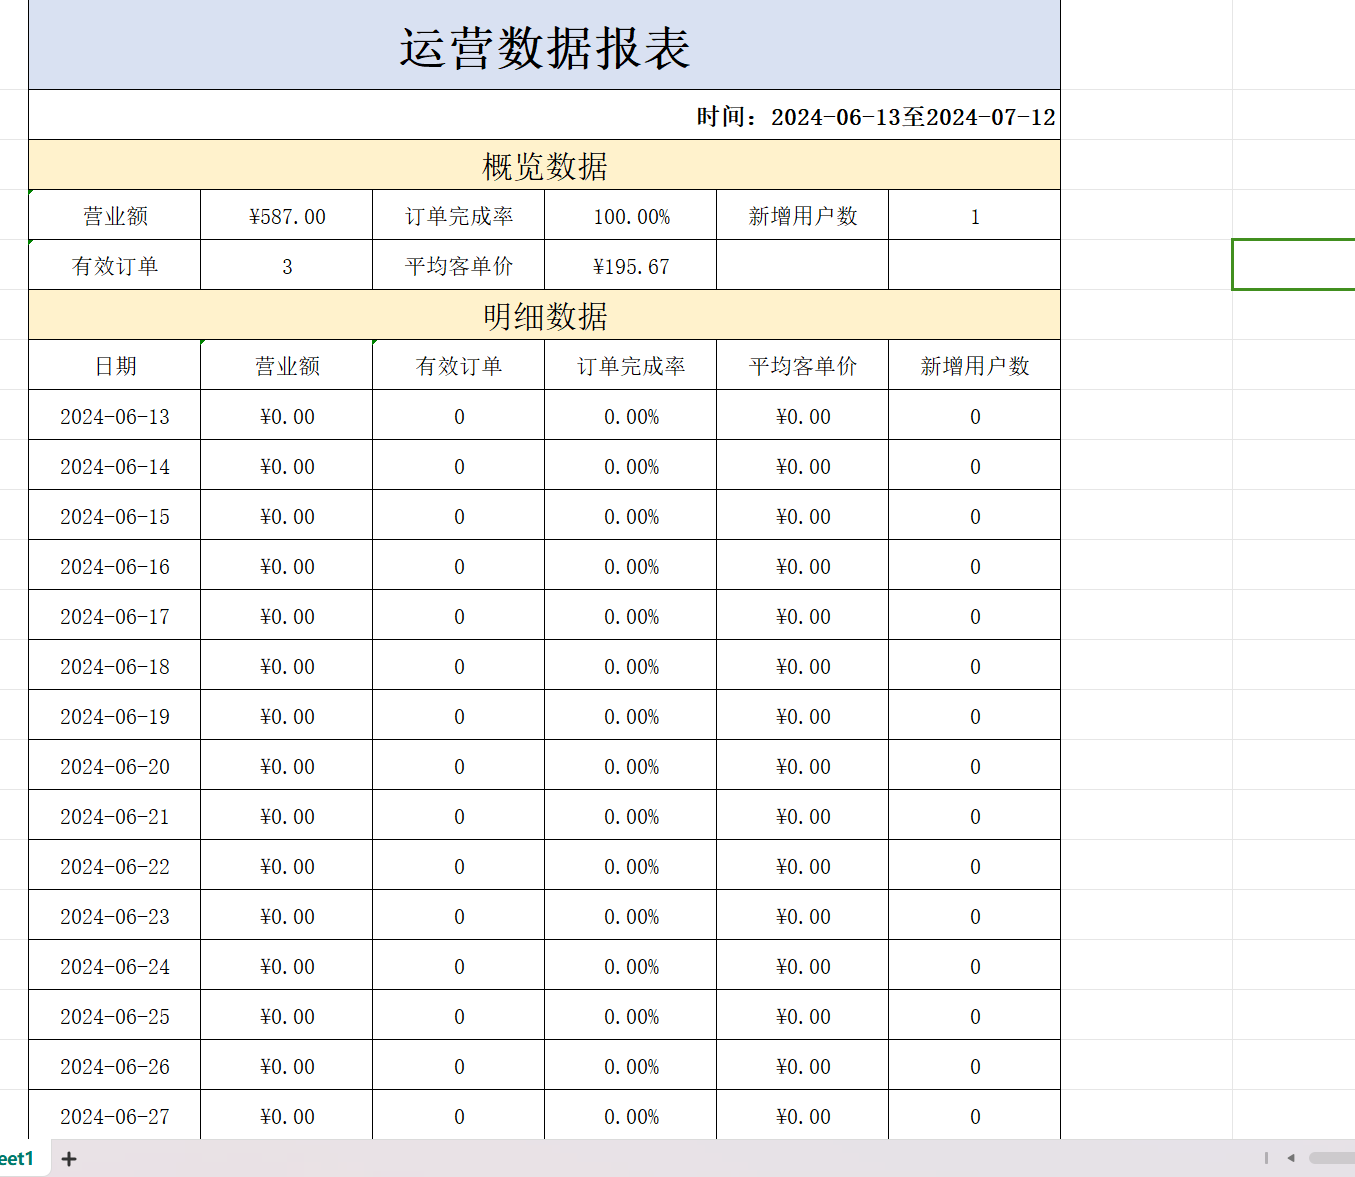Select the date cell 2024-06-18
The image size is (1355, 1177).
pyautogui.click(x=115, y=665)
